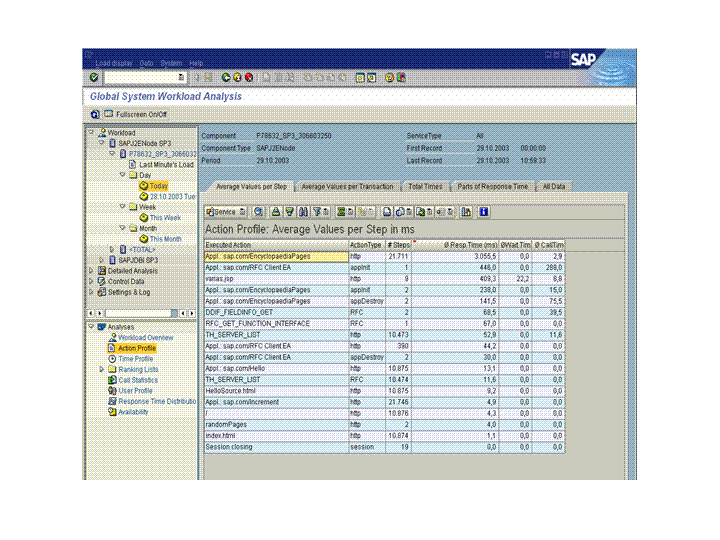Image resolution: width=720 pixels, height=540 pixels.
Task: Open the System menu
Action: [x=171, y=63]
